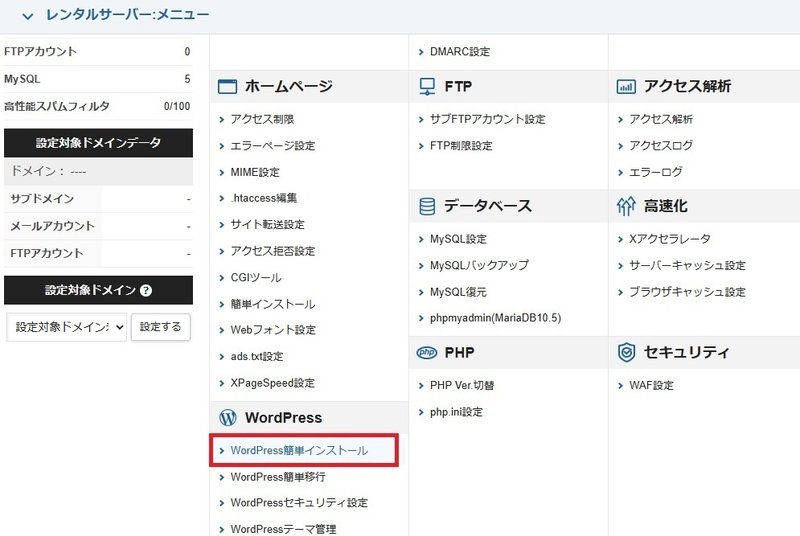Click the 高性能スパムフィルタ row label

click(57, 107)
